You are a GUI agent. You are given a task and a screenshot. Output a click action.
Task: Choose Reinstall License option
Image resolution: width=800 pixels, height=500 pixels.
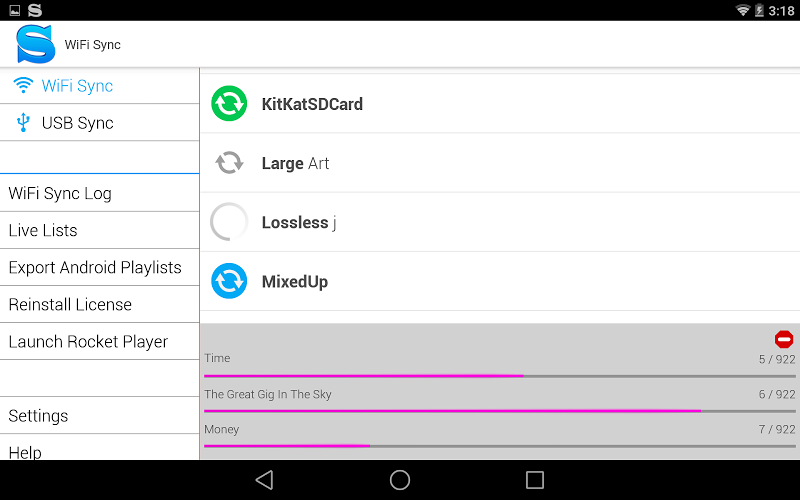[70, 304]
